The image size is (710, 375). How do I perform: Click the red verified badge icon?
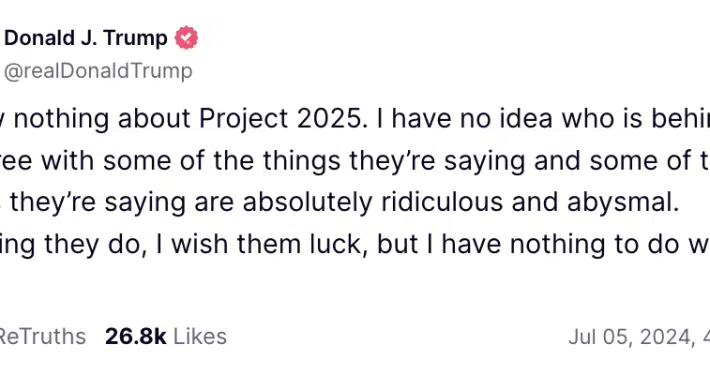(x=187, y=38)
